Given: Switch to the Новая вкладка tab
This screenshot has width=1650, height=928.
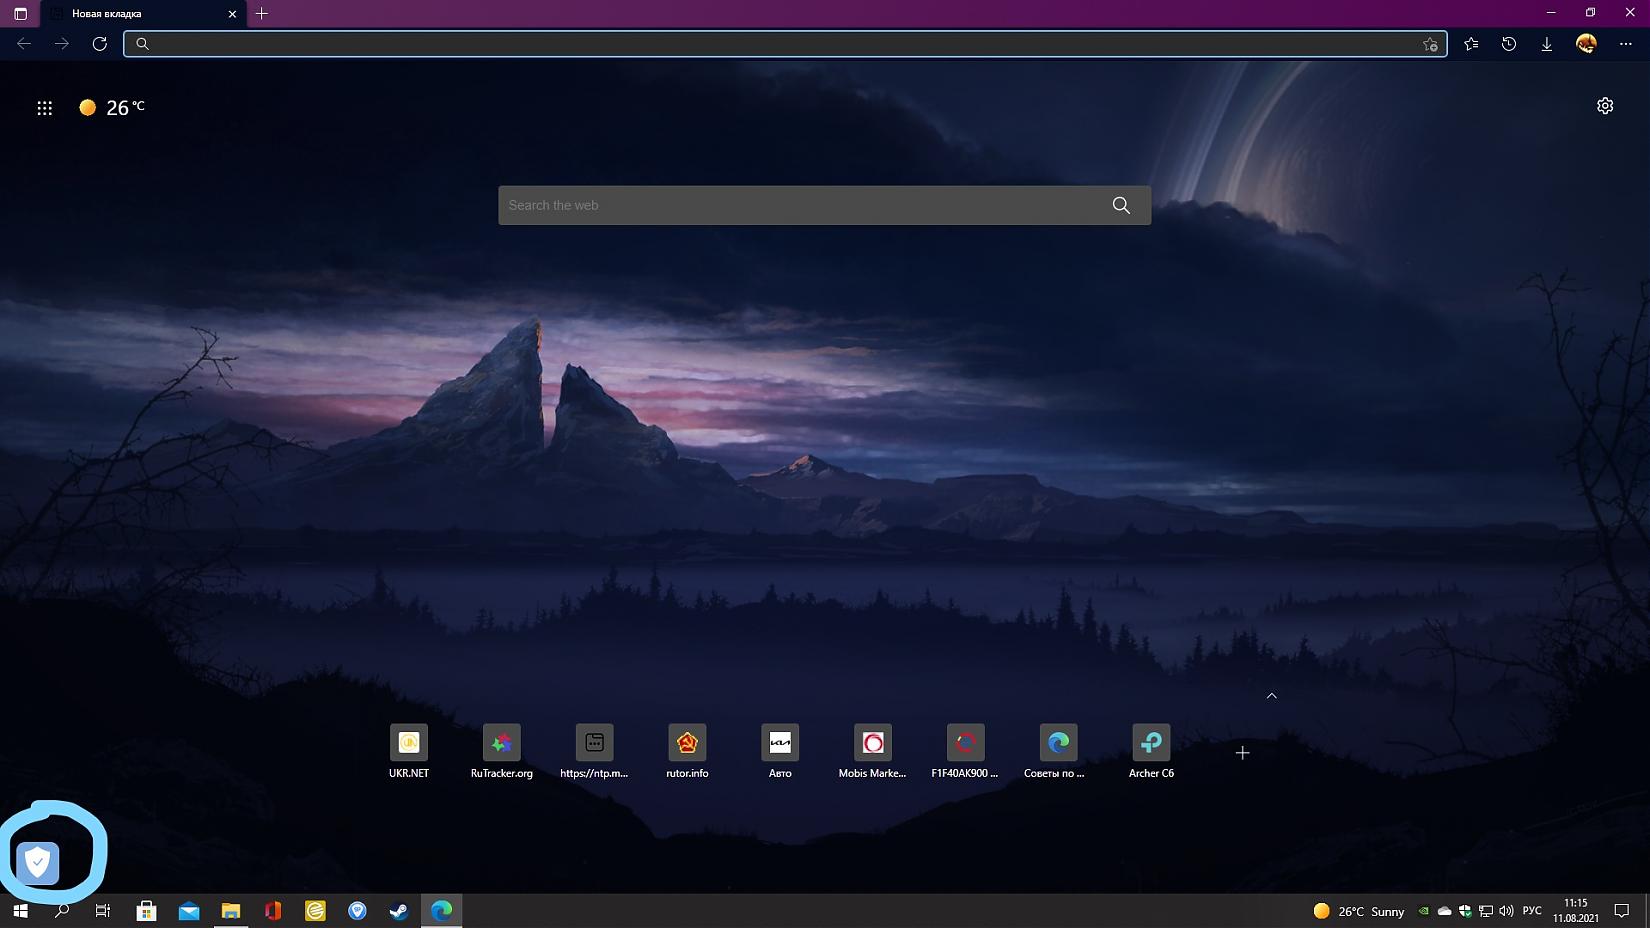Looking at the screenshot, I should point(140,14).
